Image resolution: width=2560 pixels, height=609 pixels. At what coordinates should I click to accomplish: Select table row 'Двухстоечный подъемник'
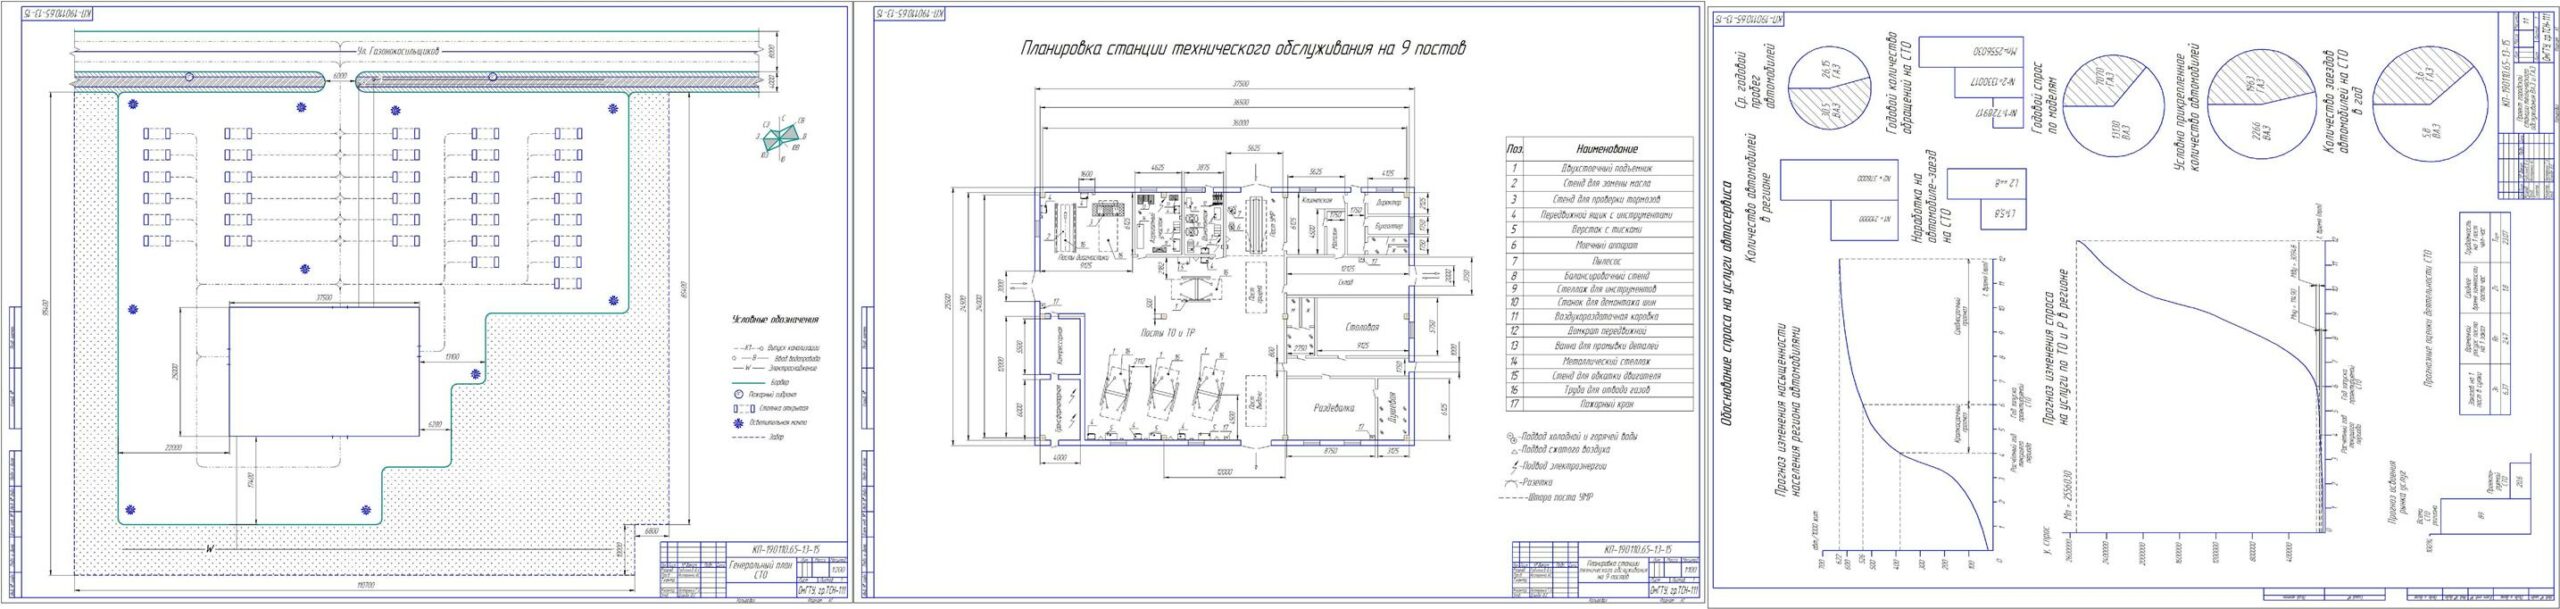pos(1599,169)
